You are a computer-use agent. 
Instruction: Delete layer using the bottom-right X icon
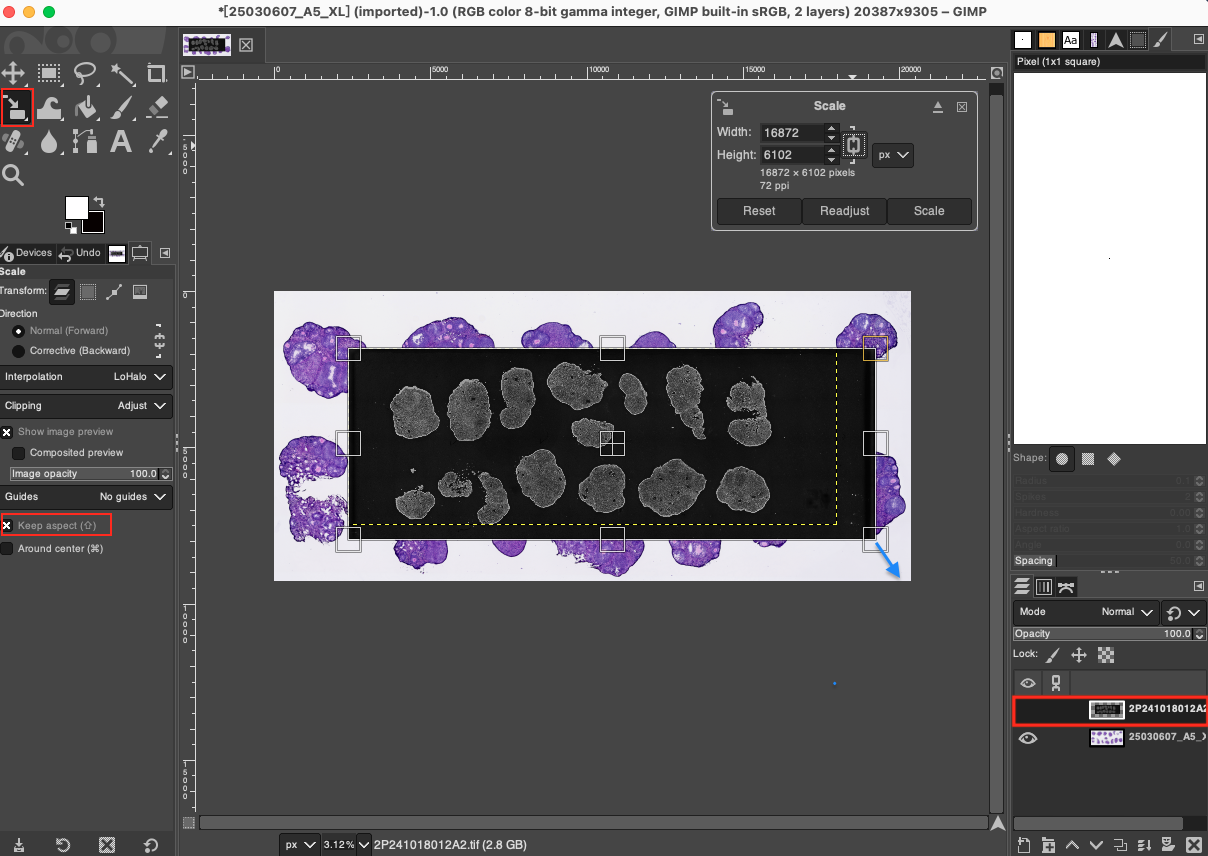(1193, 845)
